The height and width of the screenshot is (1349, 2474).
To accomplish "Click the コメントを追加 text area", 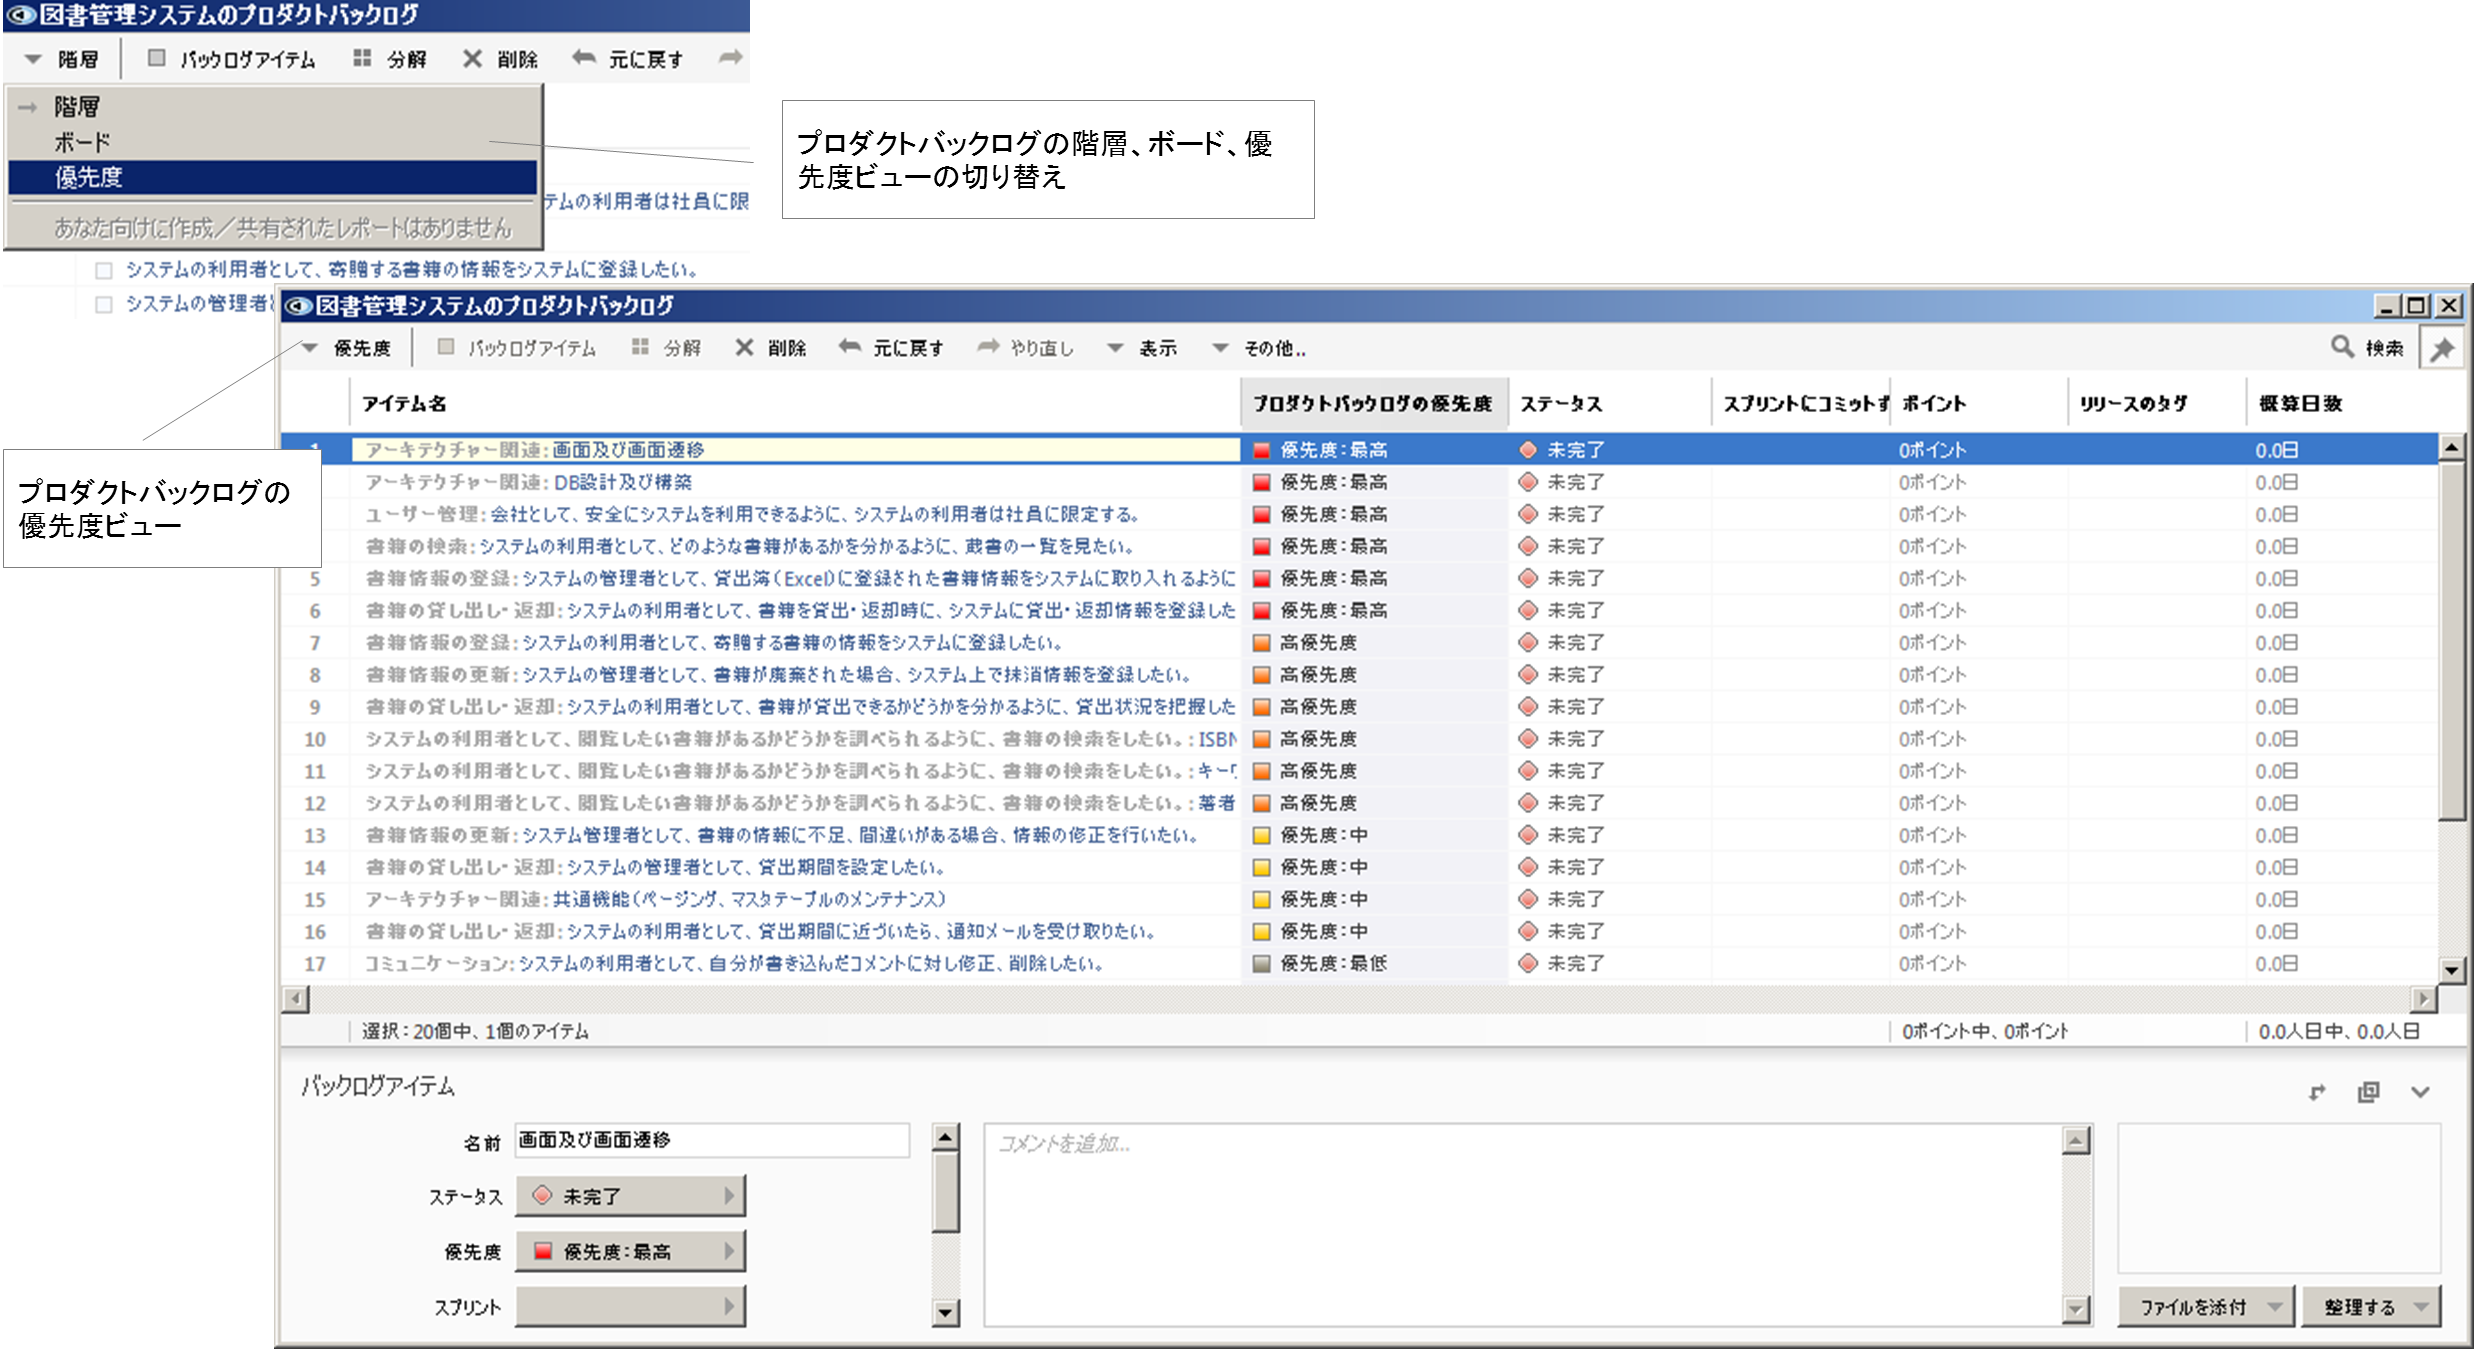I will pos(1523,1226).
